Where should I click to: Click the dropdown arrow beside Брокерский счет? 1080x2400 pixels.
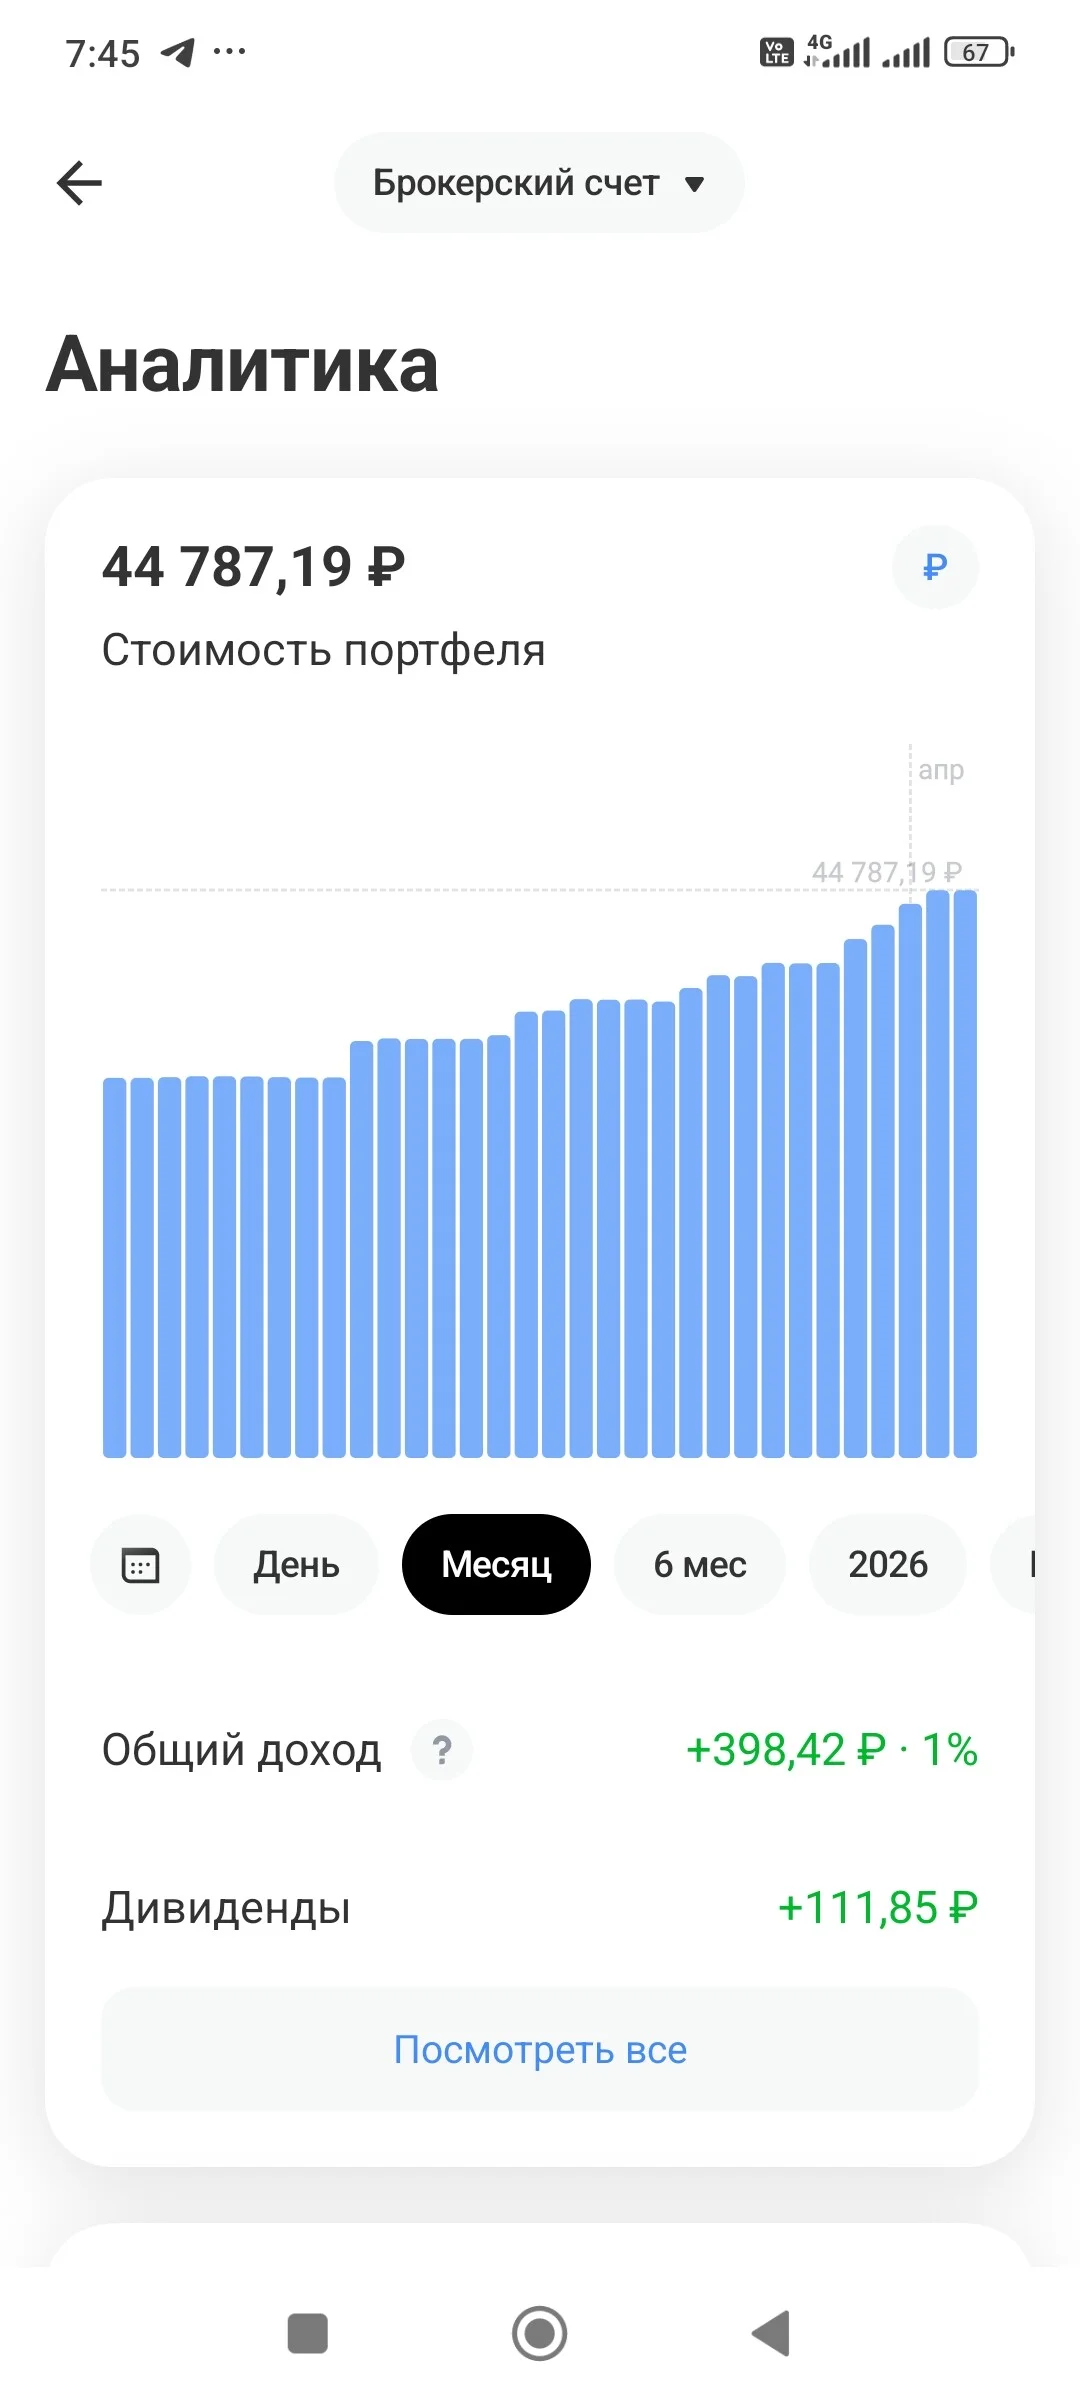tap(695, 184)
